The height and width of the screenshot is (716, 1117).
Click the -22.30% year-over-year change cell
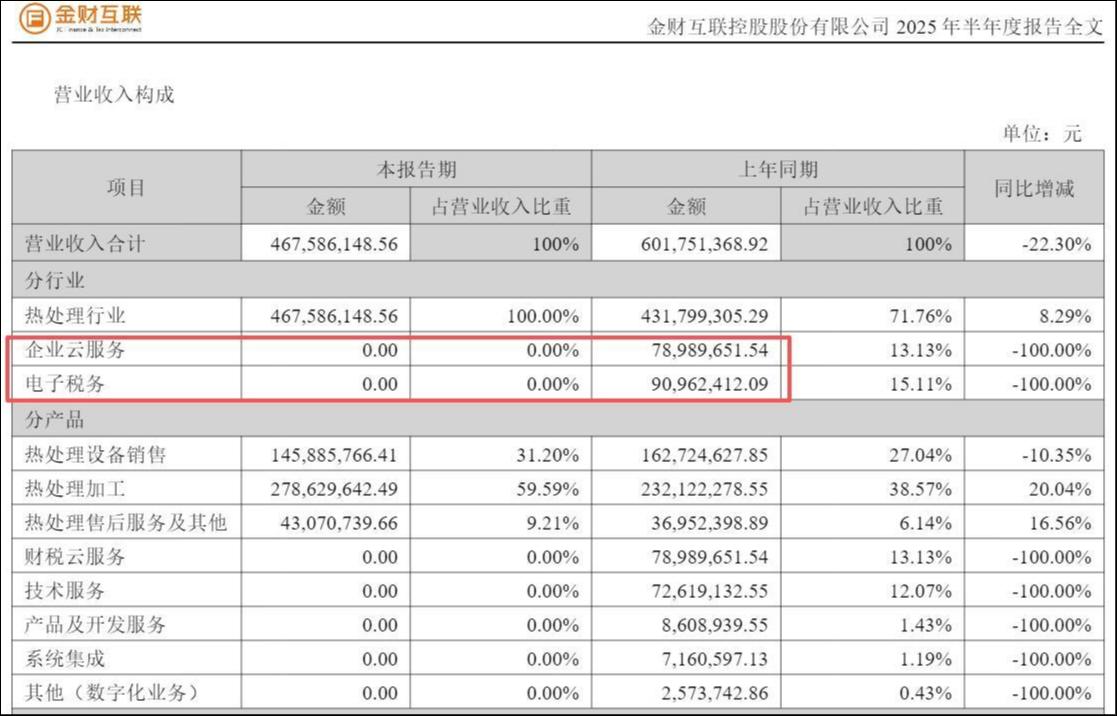pos(1056,244)
